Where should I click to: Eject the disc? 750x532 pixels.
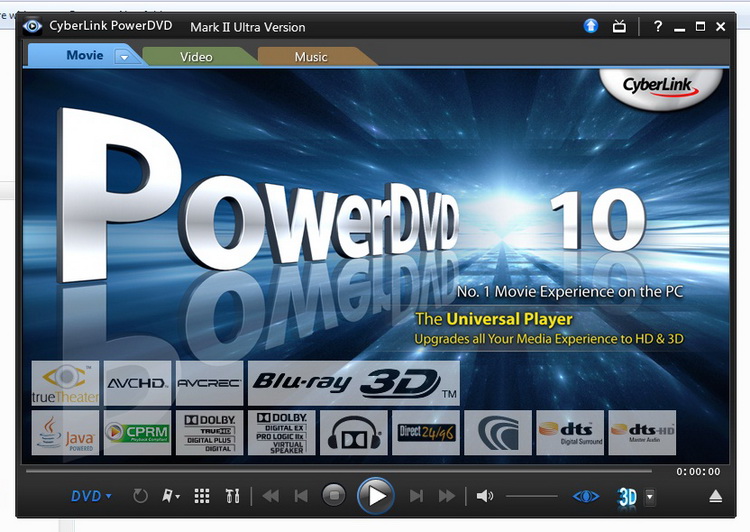(x=716, y=496)
